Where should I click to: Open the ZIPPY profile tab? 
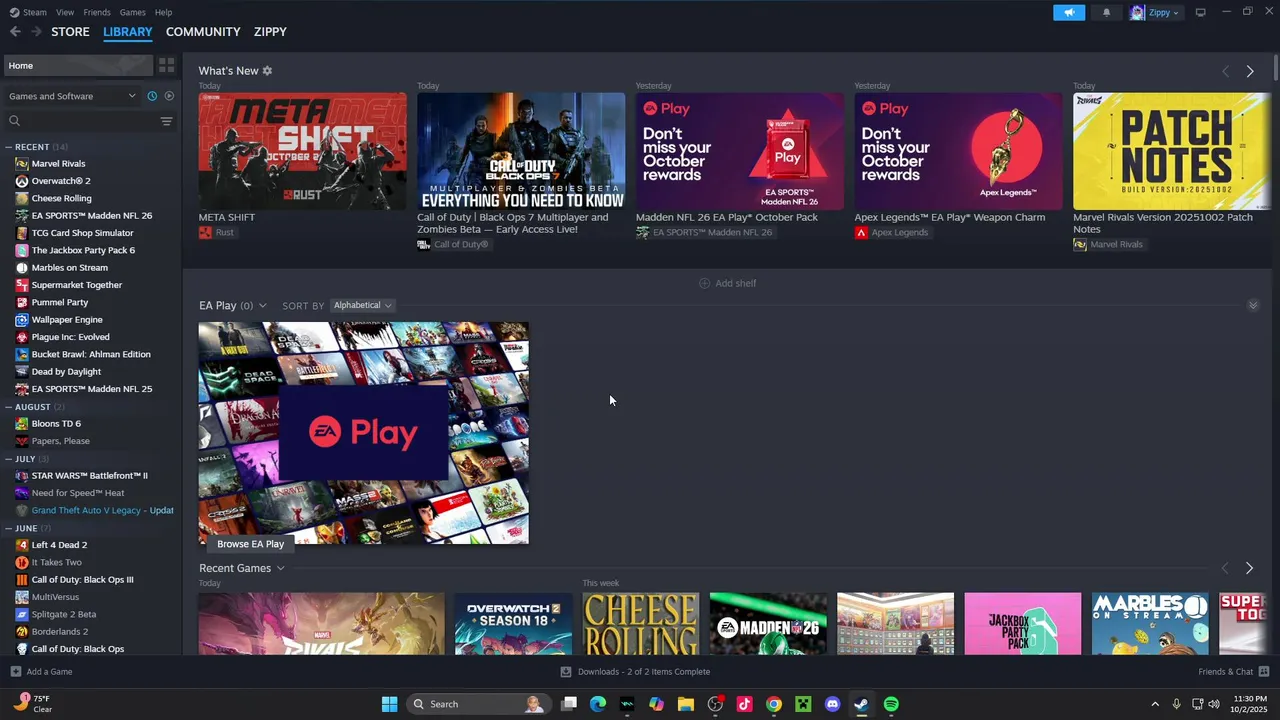click(x=270, y=32)
